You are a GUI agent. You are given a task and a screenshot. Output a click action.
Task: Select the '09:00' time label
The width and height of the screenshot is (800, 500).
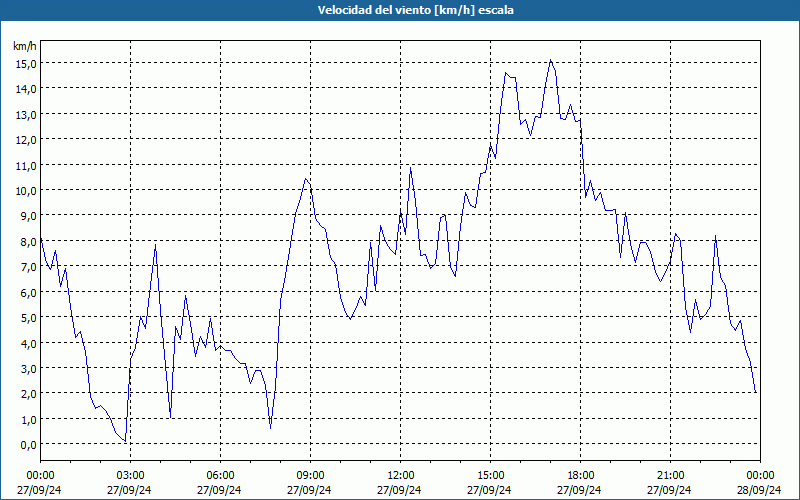(310, 476)
